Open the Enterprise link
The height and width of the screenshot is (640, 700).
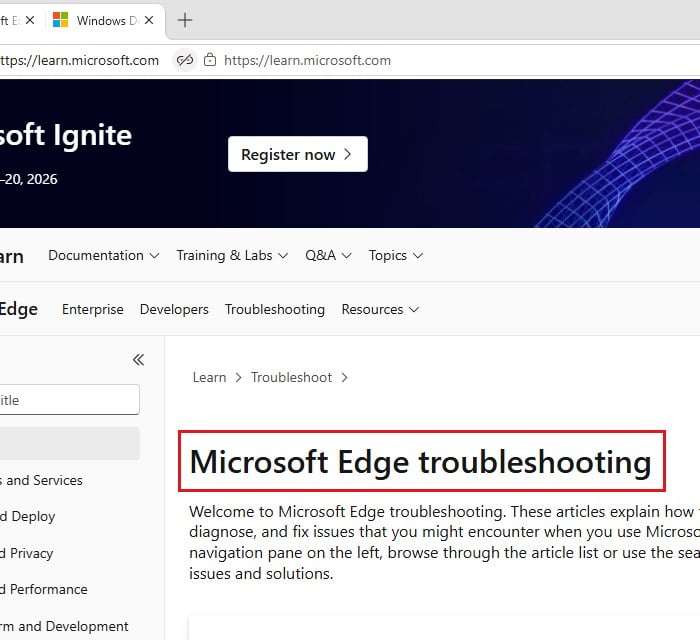pyautogui.click(x=92, y=309)
